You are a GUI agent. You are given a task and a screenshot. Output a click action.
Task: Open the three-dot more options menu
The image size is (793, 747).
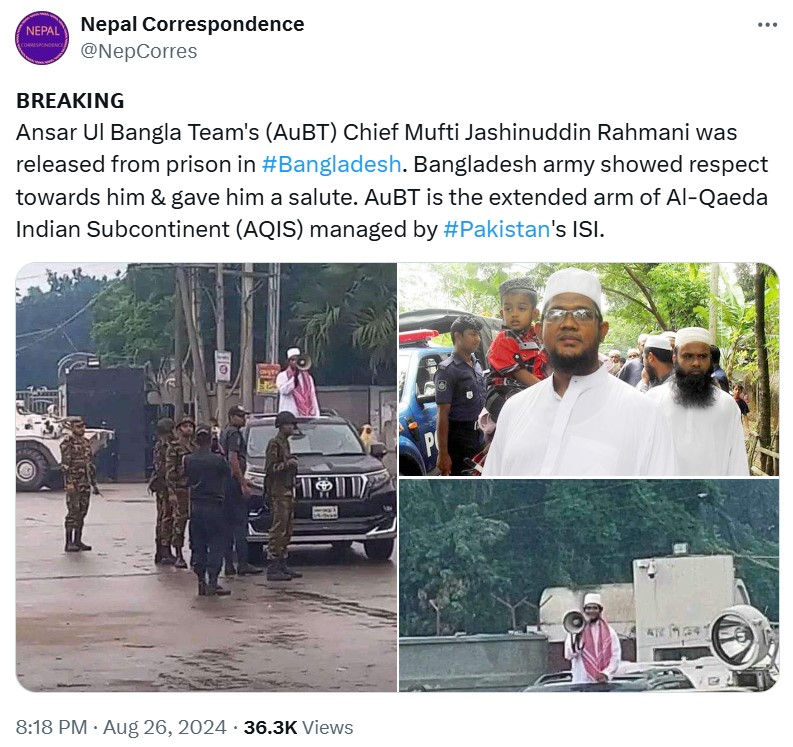(767, 25)
